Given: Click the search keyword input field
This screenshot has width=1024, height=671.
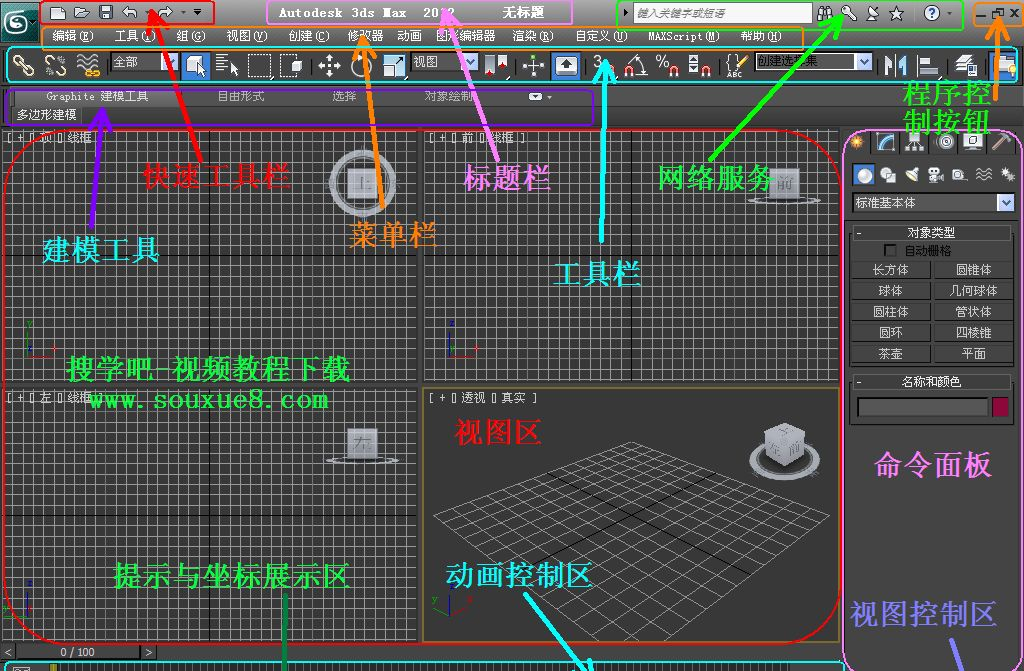Looking at the screenshot, I should [x=722, y=12].
